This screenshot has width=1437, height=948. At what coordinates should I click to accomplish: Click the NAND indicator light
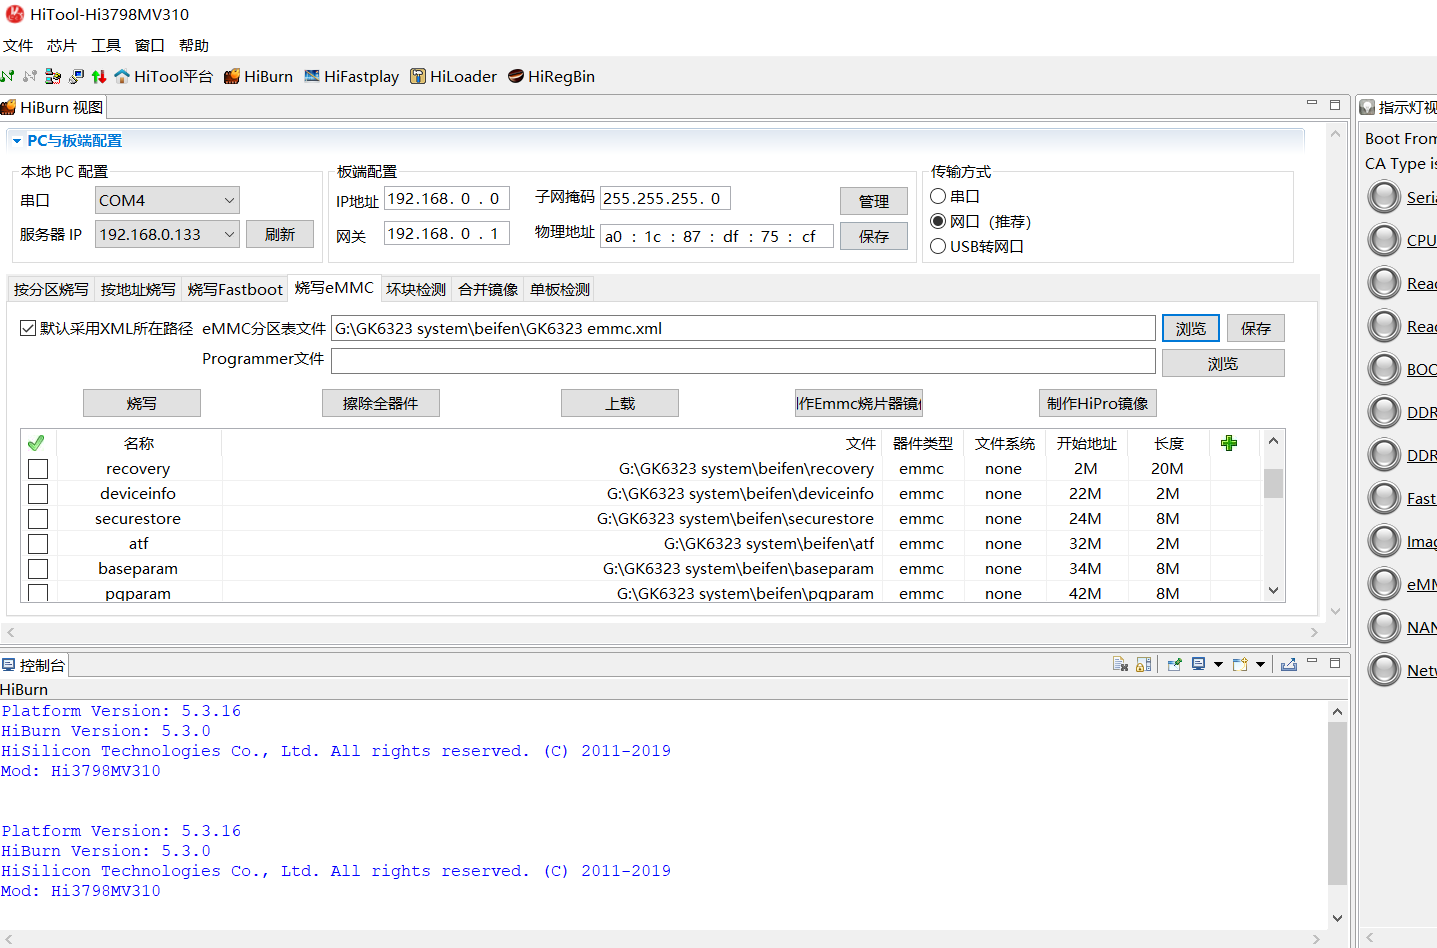1384,627
